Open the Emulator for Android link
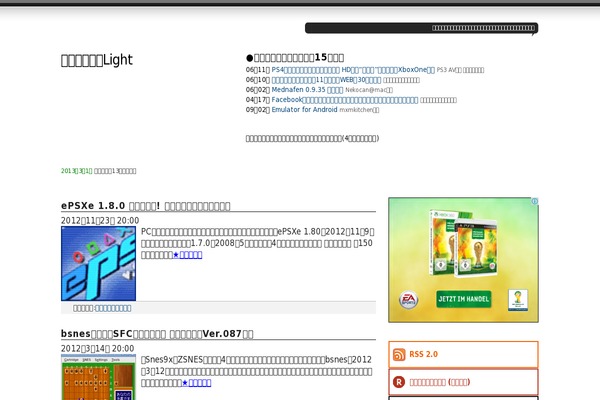This screenshot has height=400, width=600. point(305,110)
